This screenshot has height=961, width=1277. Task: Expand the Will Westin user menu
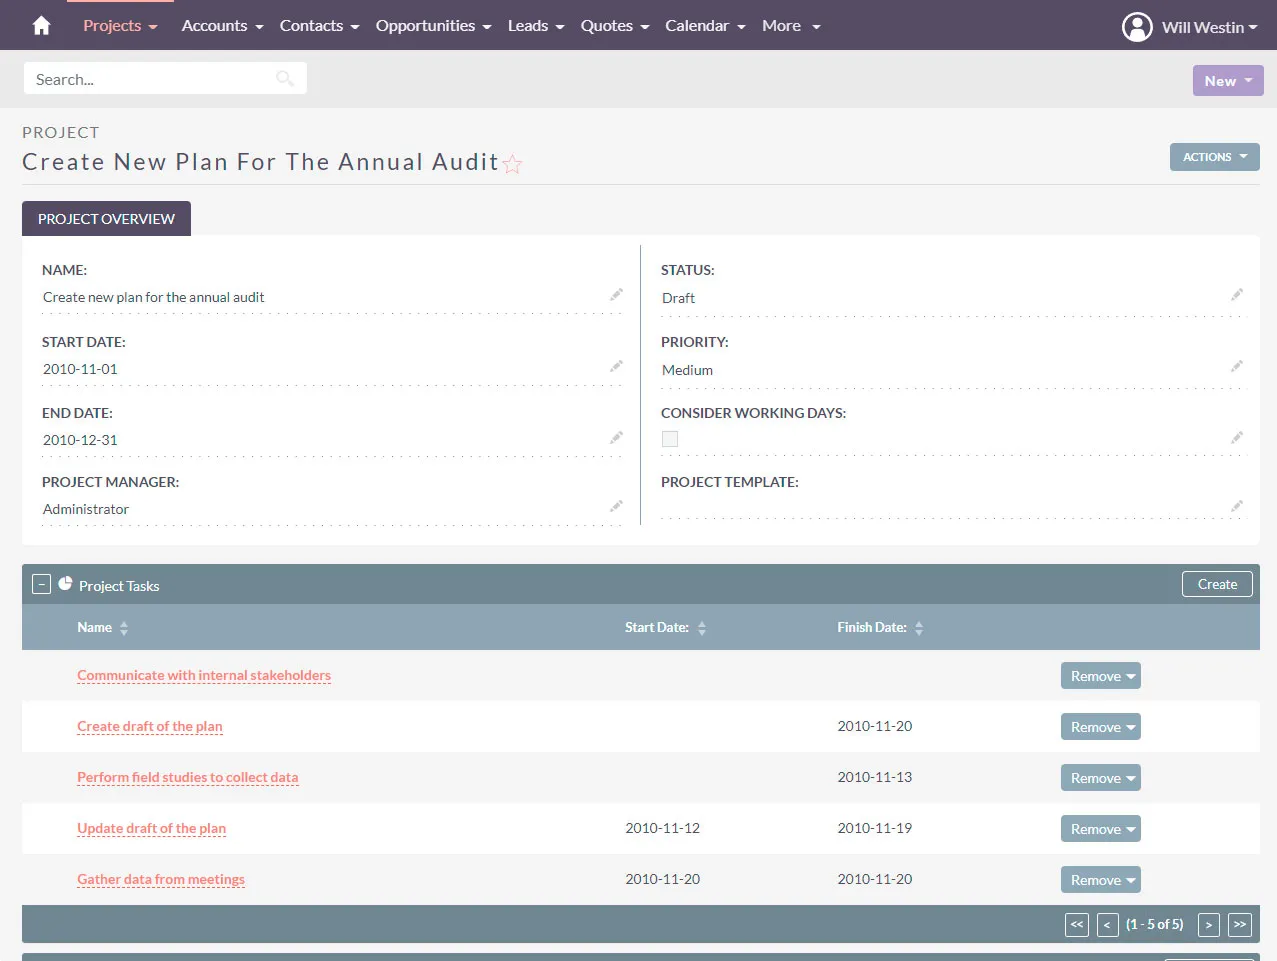(x=1210, y=27)
